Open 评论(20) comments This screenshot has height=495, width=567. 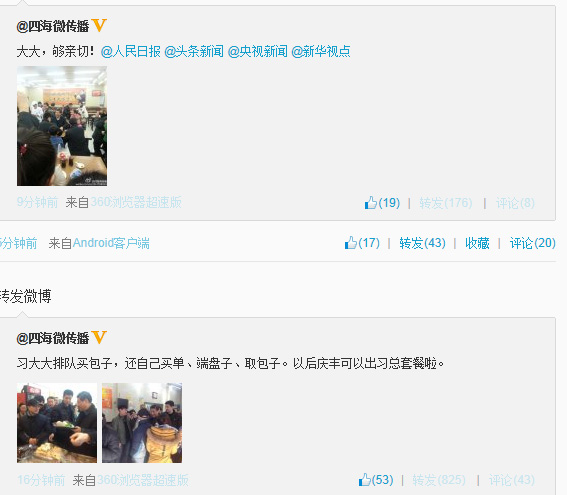532,243
